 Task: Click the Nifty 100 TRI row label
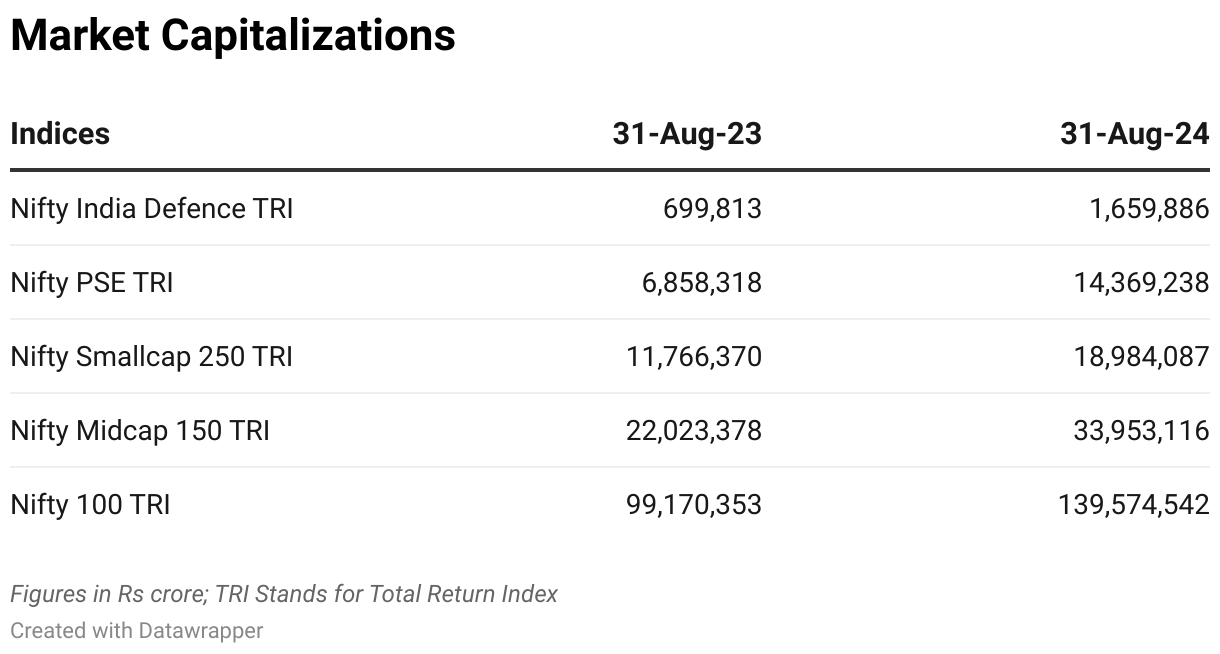click(x=90, y=505)
